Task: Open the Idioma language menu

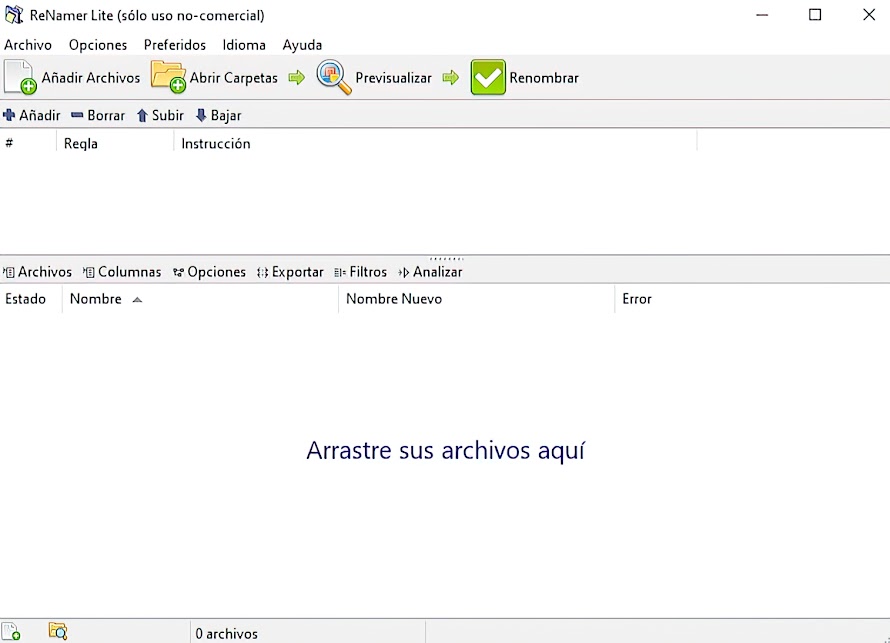Action: pos(244,45)
